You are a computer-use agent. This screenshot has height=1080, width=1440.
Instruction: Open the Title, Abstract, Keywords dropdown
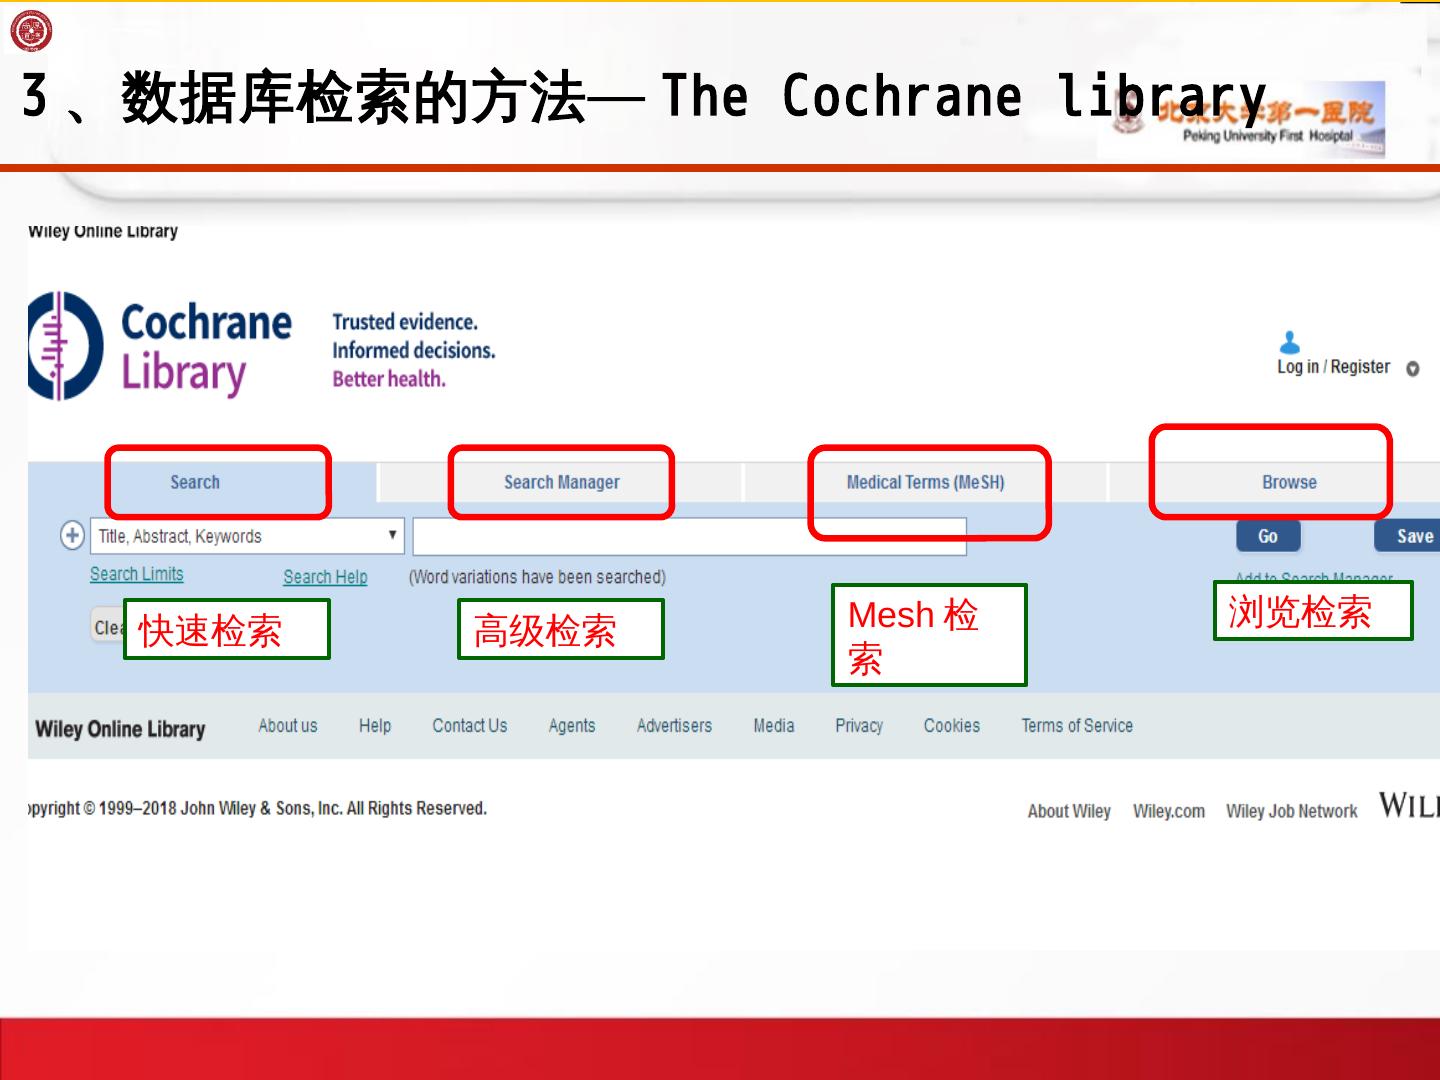(x=248, y=536)
